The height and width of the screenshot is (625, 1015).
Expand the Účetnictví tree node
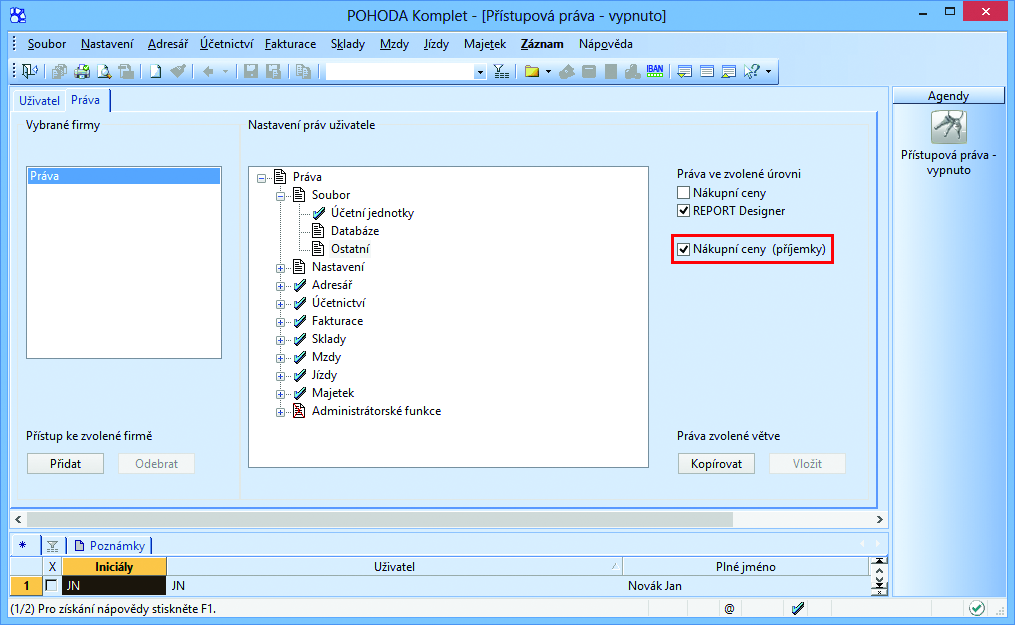(280, 304)
